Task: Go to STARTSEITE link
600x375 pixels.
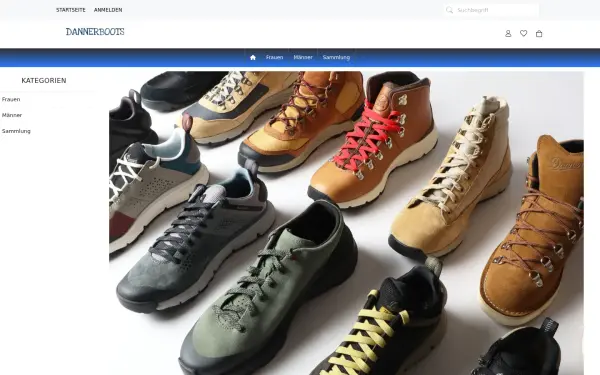Action: [71, 10]
